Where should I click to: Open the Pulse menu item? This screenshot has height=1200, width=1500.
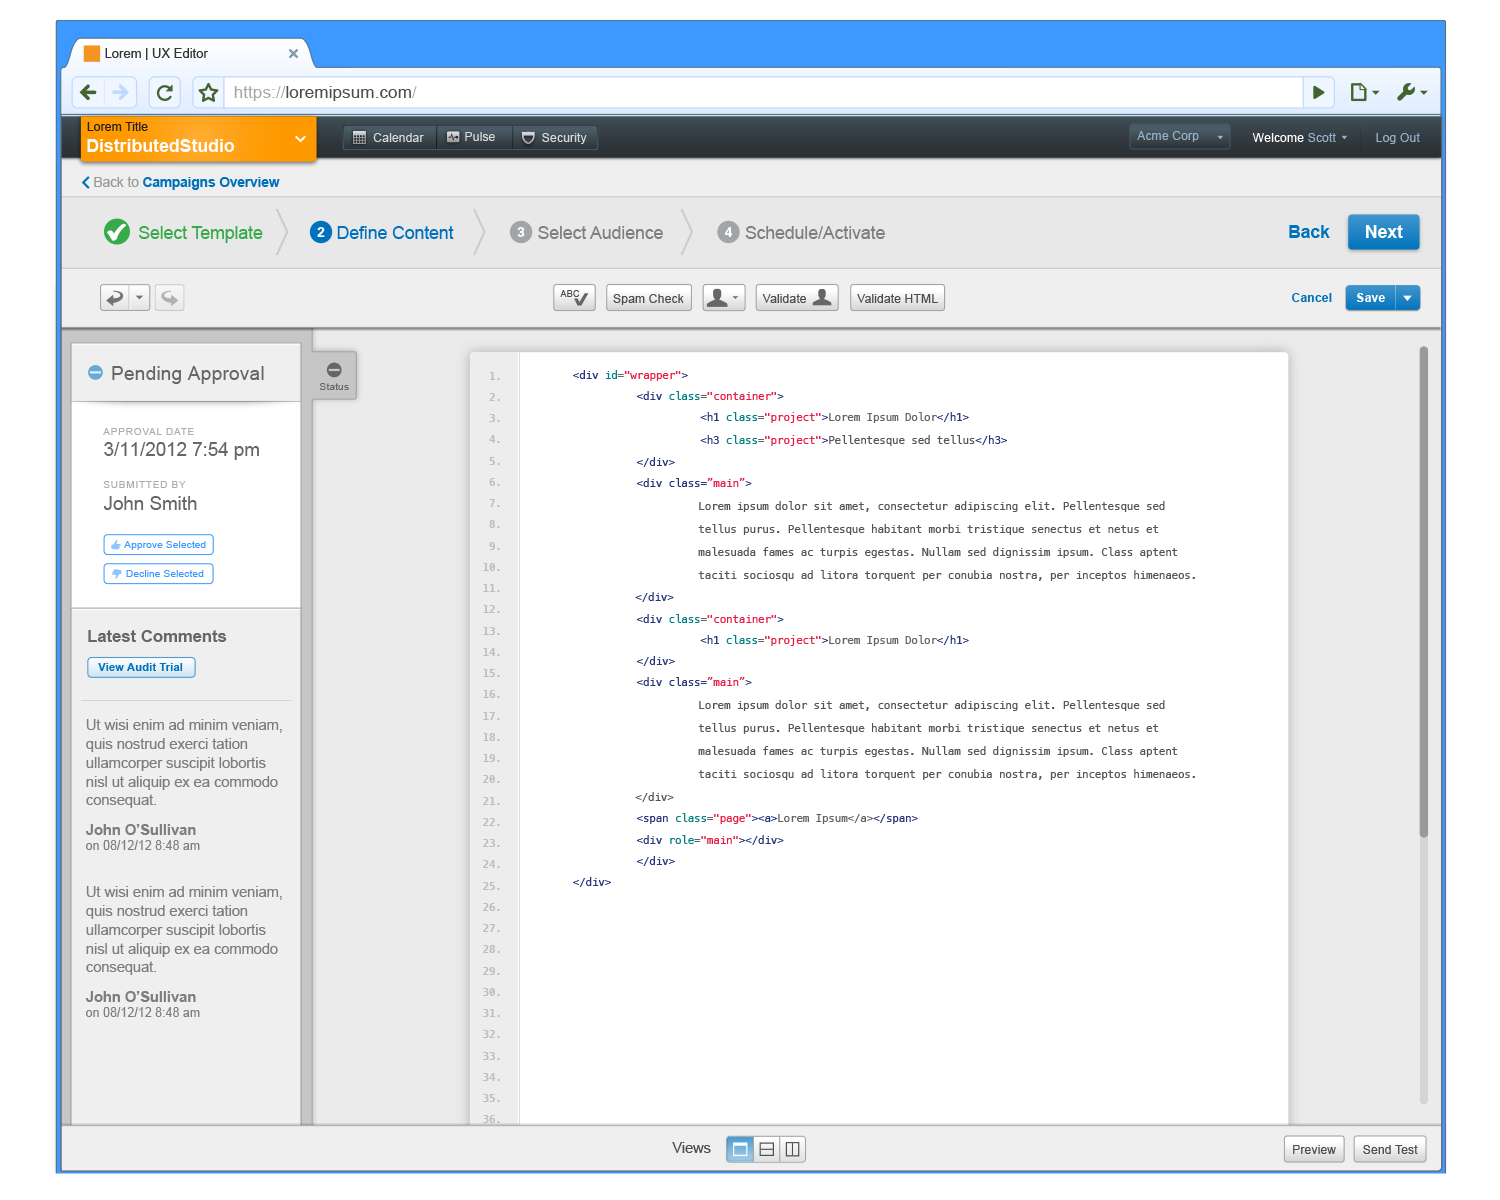[x=472, y=137]
